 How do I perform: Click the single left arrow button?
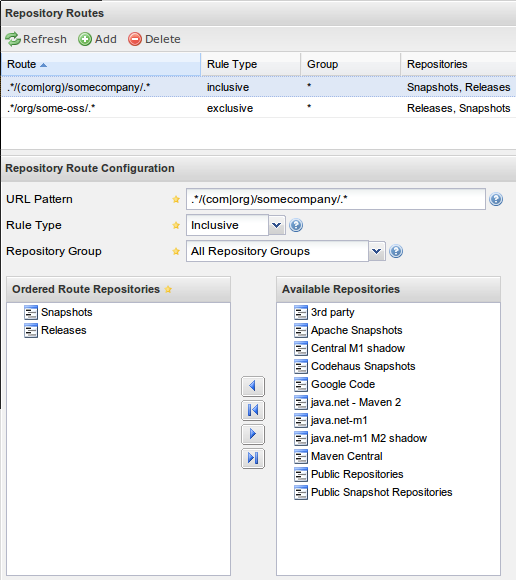[x=253, y=387]
